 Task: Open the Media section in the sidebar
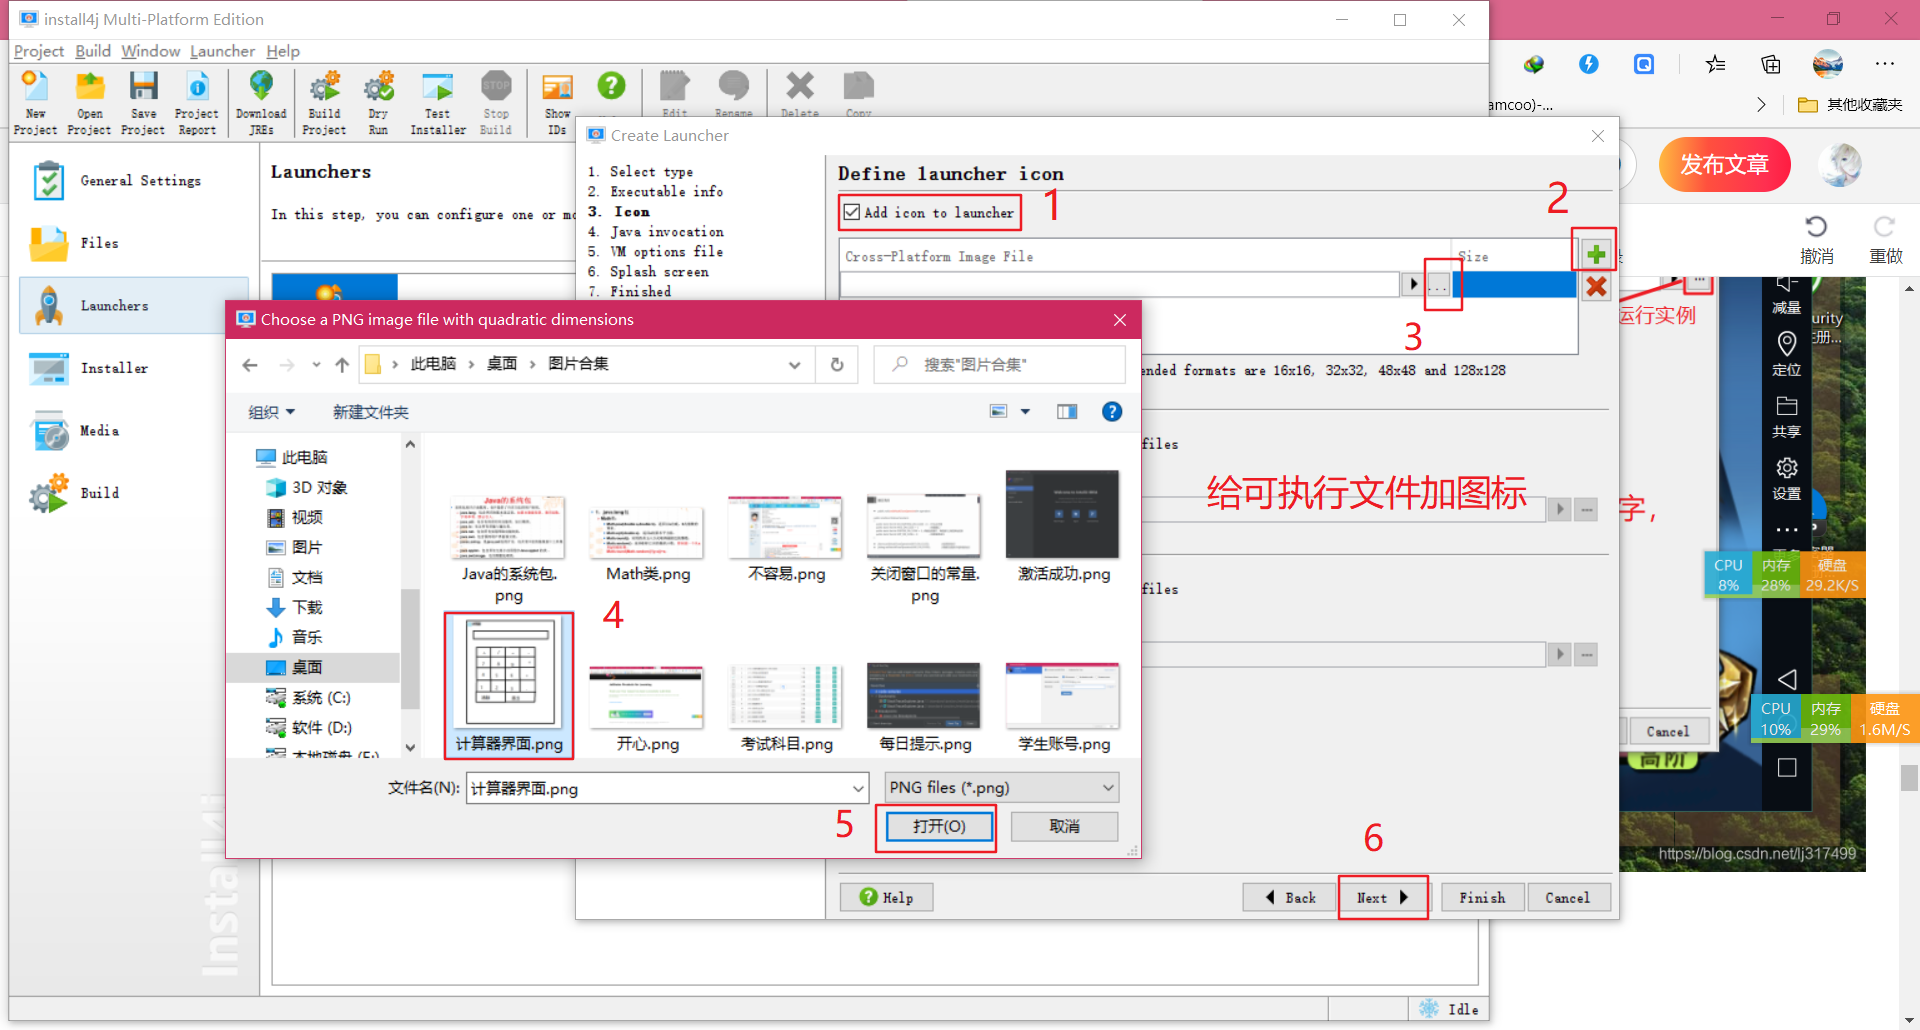coord(99,430)
